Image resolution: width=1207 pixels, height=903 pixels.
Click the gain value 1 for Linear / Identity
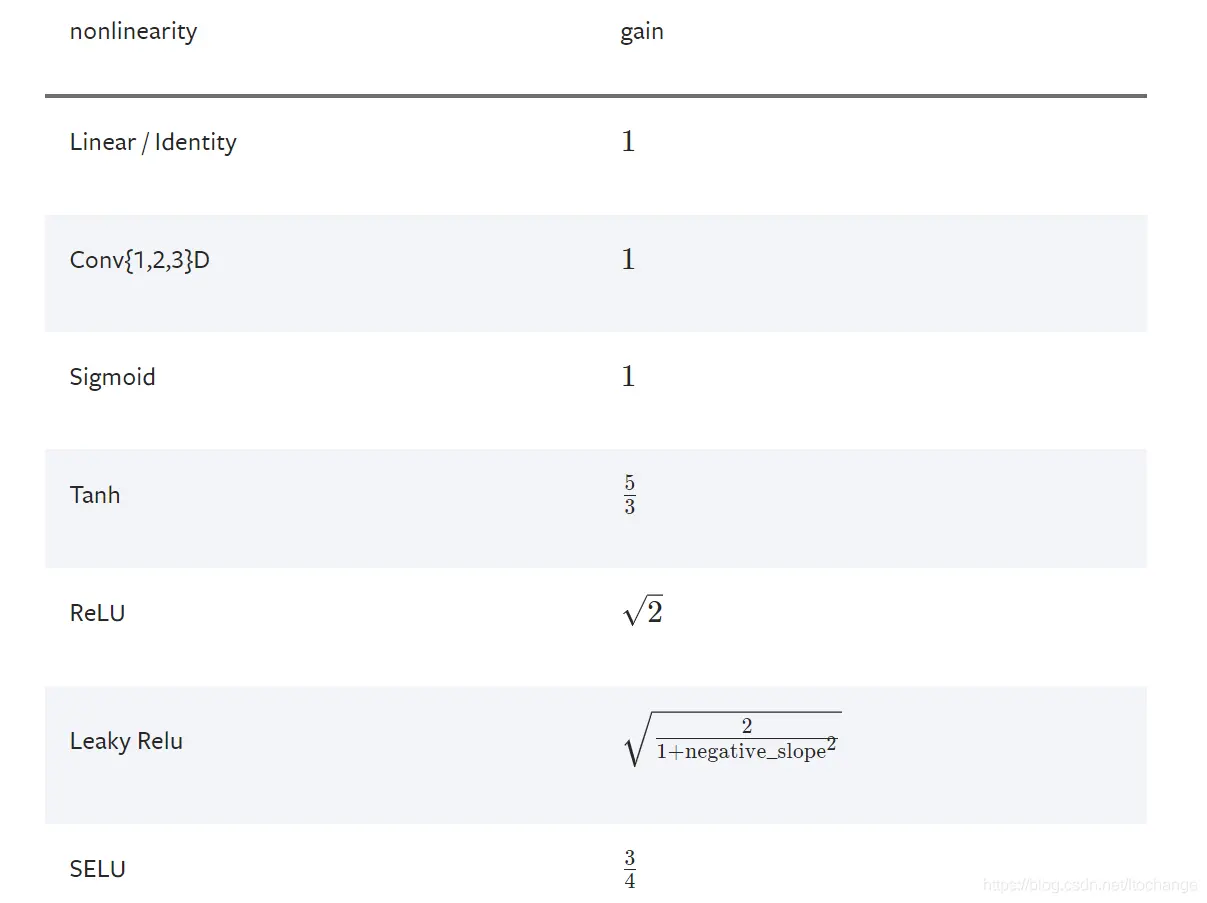tap(628, 141)
